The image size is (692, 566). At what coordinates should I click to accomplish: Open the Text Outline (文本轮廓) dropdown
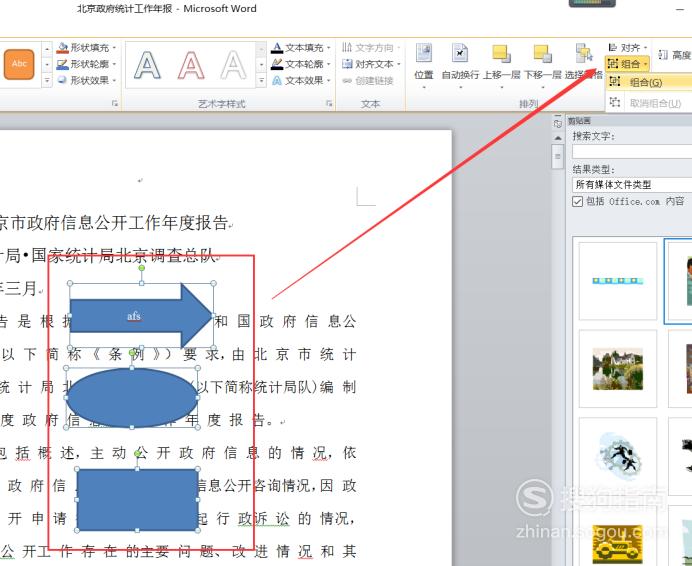(x=301, y=64)
